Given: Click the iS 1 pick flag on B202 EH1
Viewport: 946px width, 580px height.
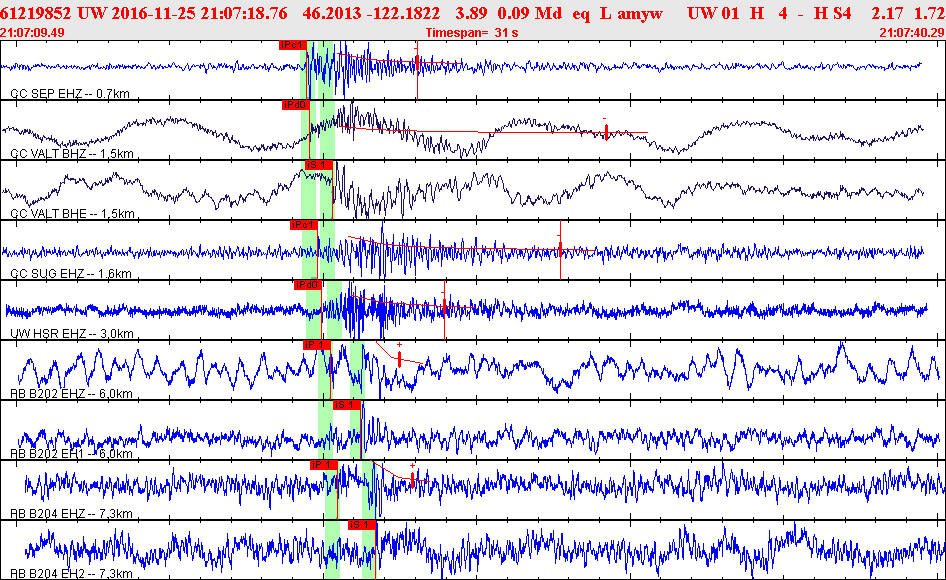Looking at the screenshot, I should coord(346,404).
